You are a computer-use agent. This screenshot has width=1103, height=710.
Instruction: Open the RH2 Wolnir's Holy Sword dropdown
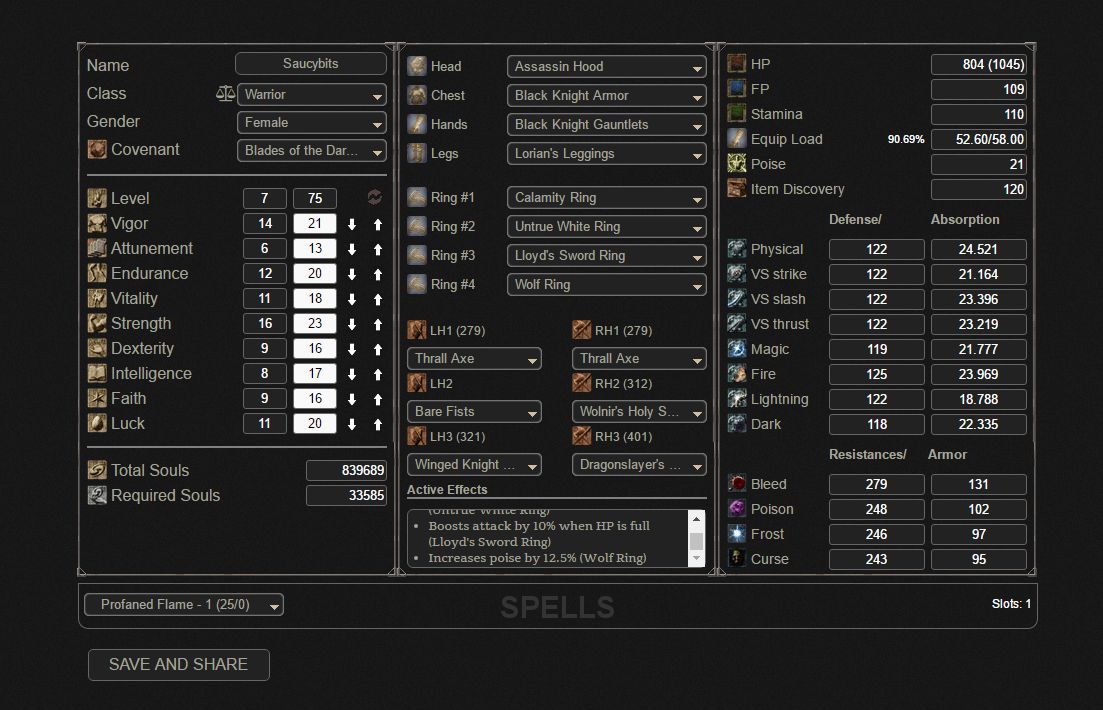(x=639, y=411)
